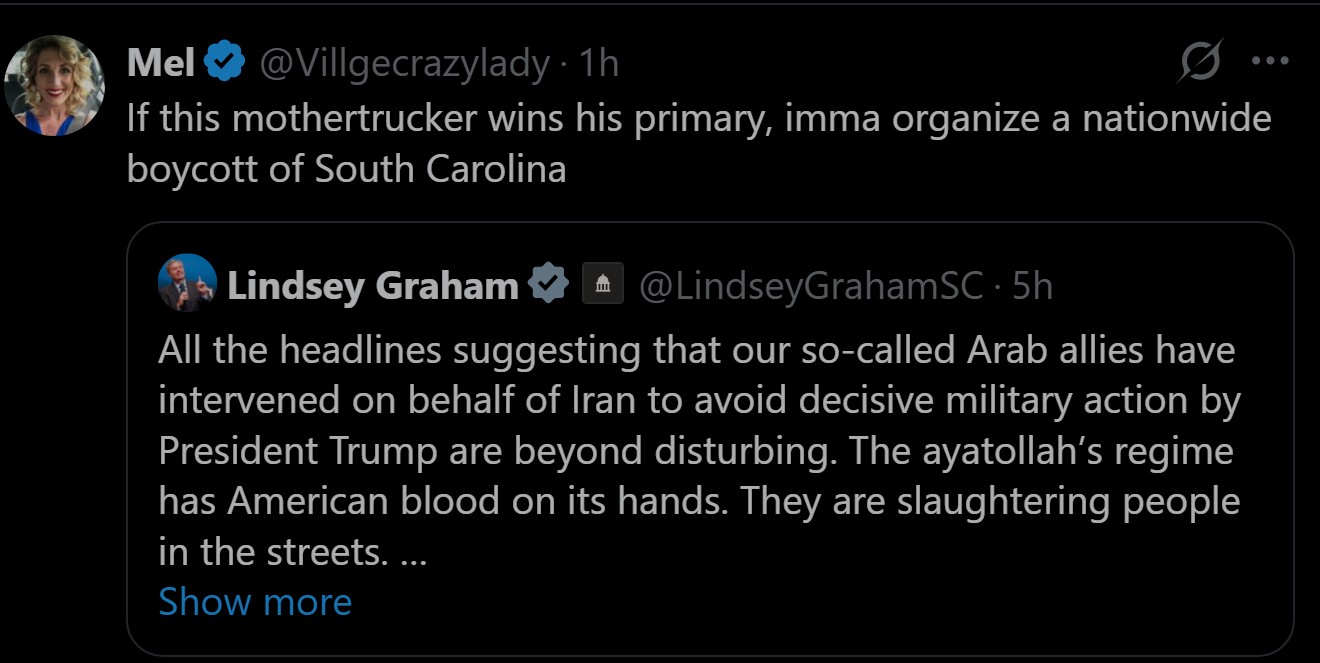Screen dimensions: 1320x663
Task: Open the @Villgecrazylady handle link
Action: click(404, 64)
